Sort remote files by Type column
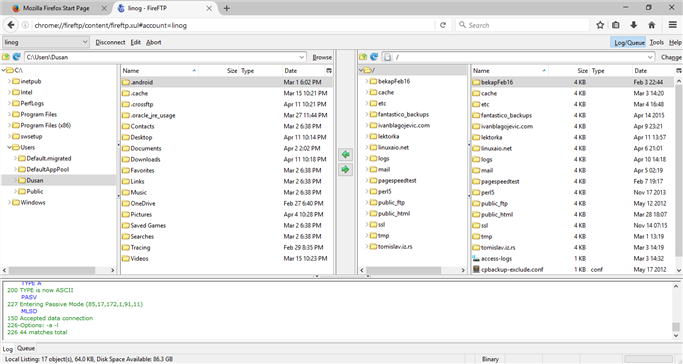The height and width of the screenshot is (364, 683). pyautogui.click(x=611, y=71)
